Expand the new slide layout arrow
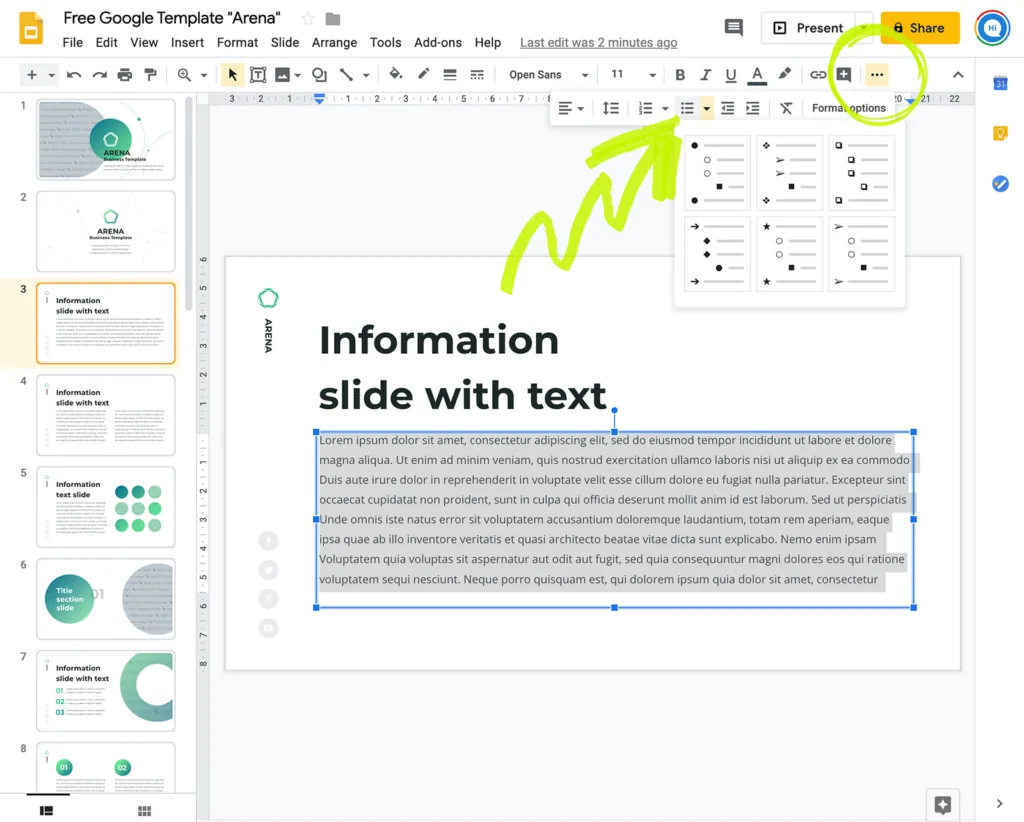 pyautogui.click(x=52, y=75)
